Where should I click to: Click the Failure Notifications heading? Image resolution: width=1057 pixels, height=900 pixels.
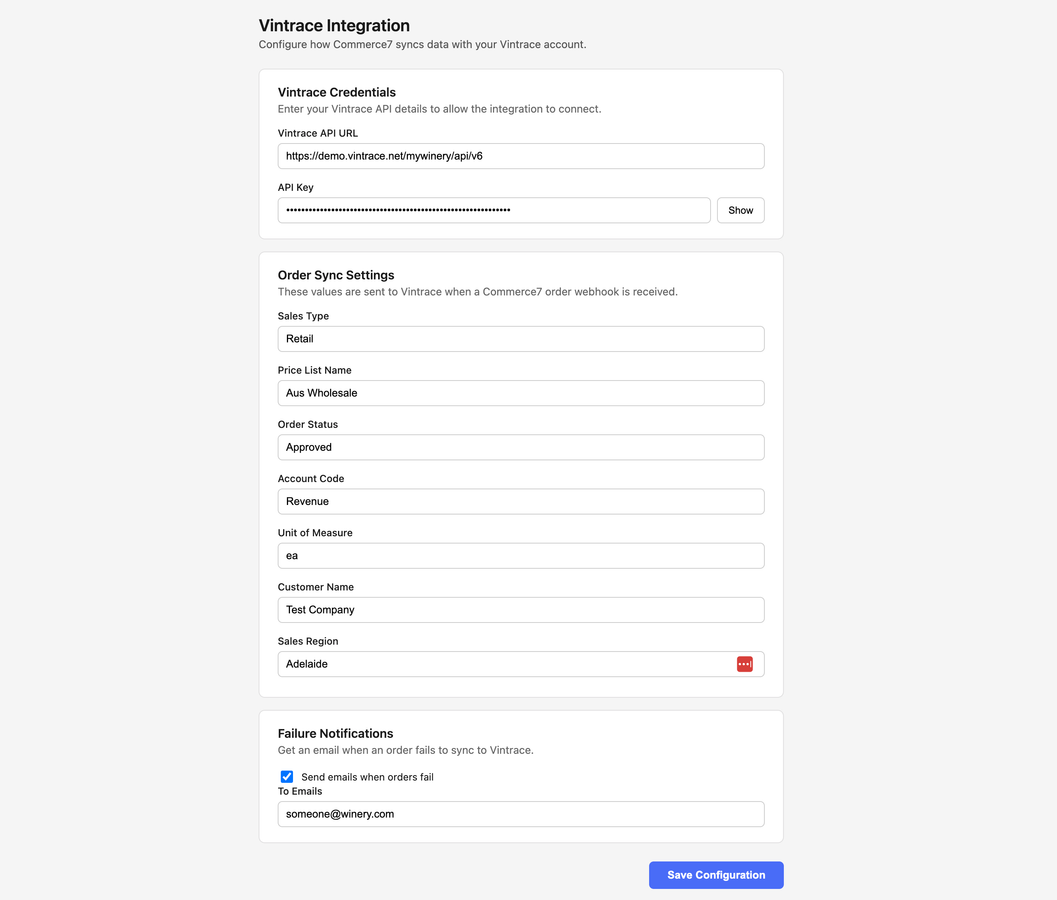point(335,733)
